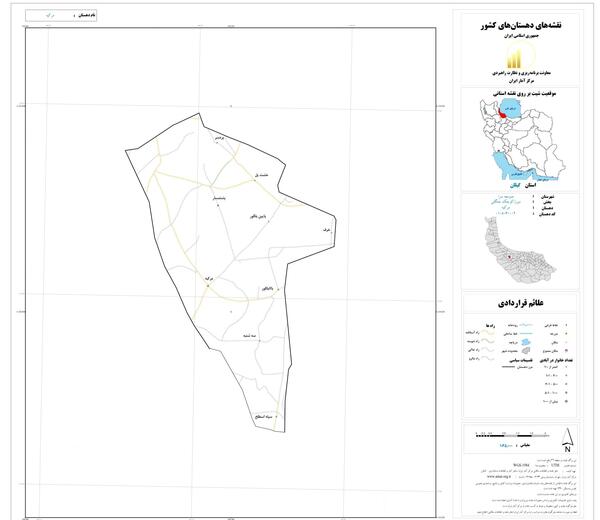600x520 pixels.
Task: Click the households-per-village legend heading
Action: [556, 360]
